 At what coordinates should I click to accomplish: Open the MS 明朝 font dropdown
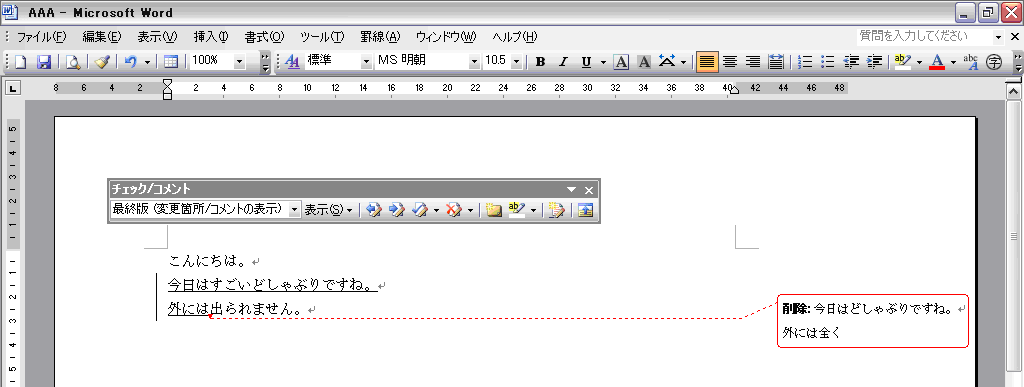tap(474, 61)
